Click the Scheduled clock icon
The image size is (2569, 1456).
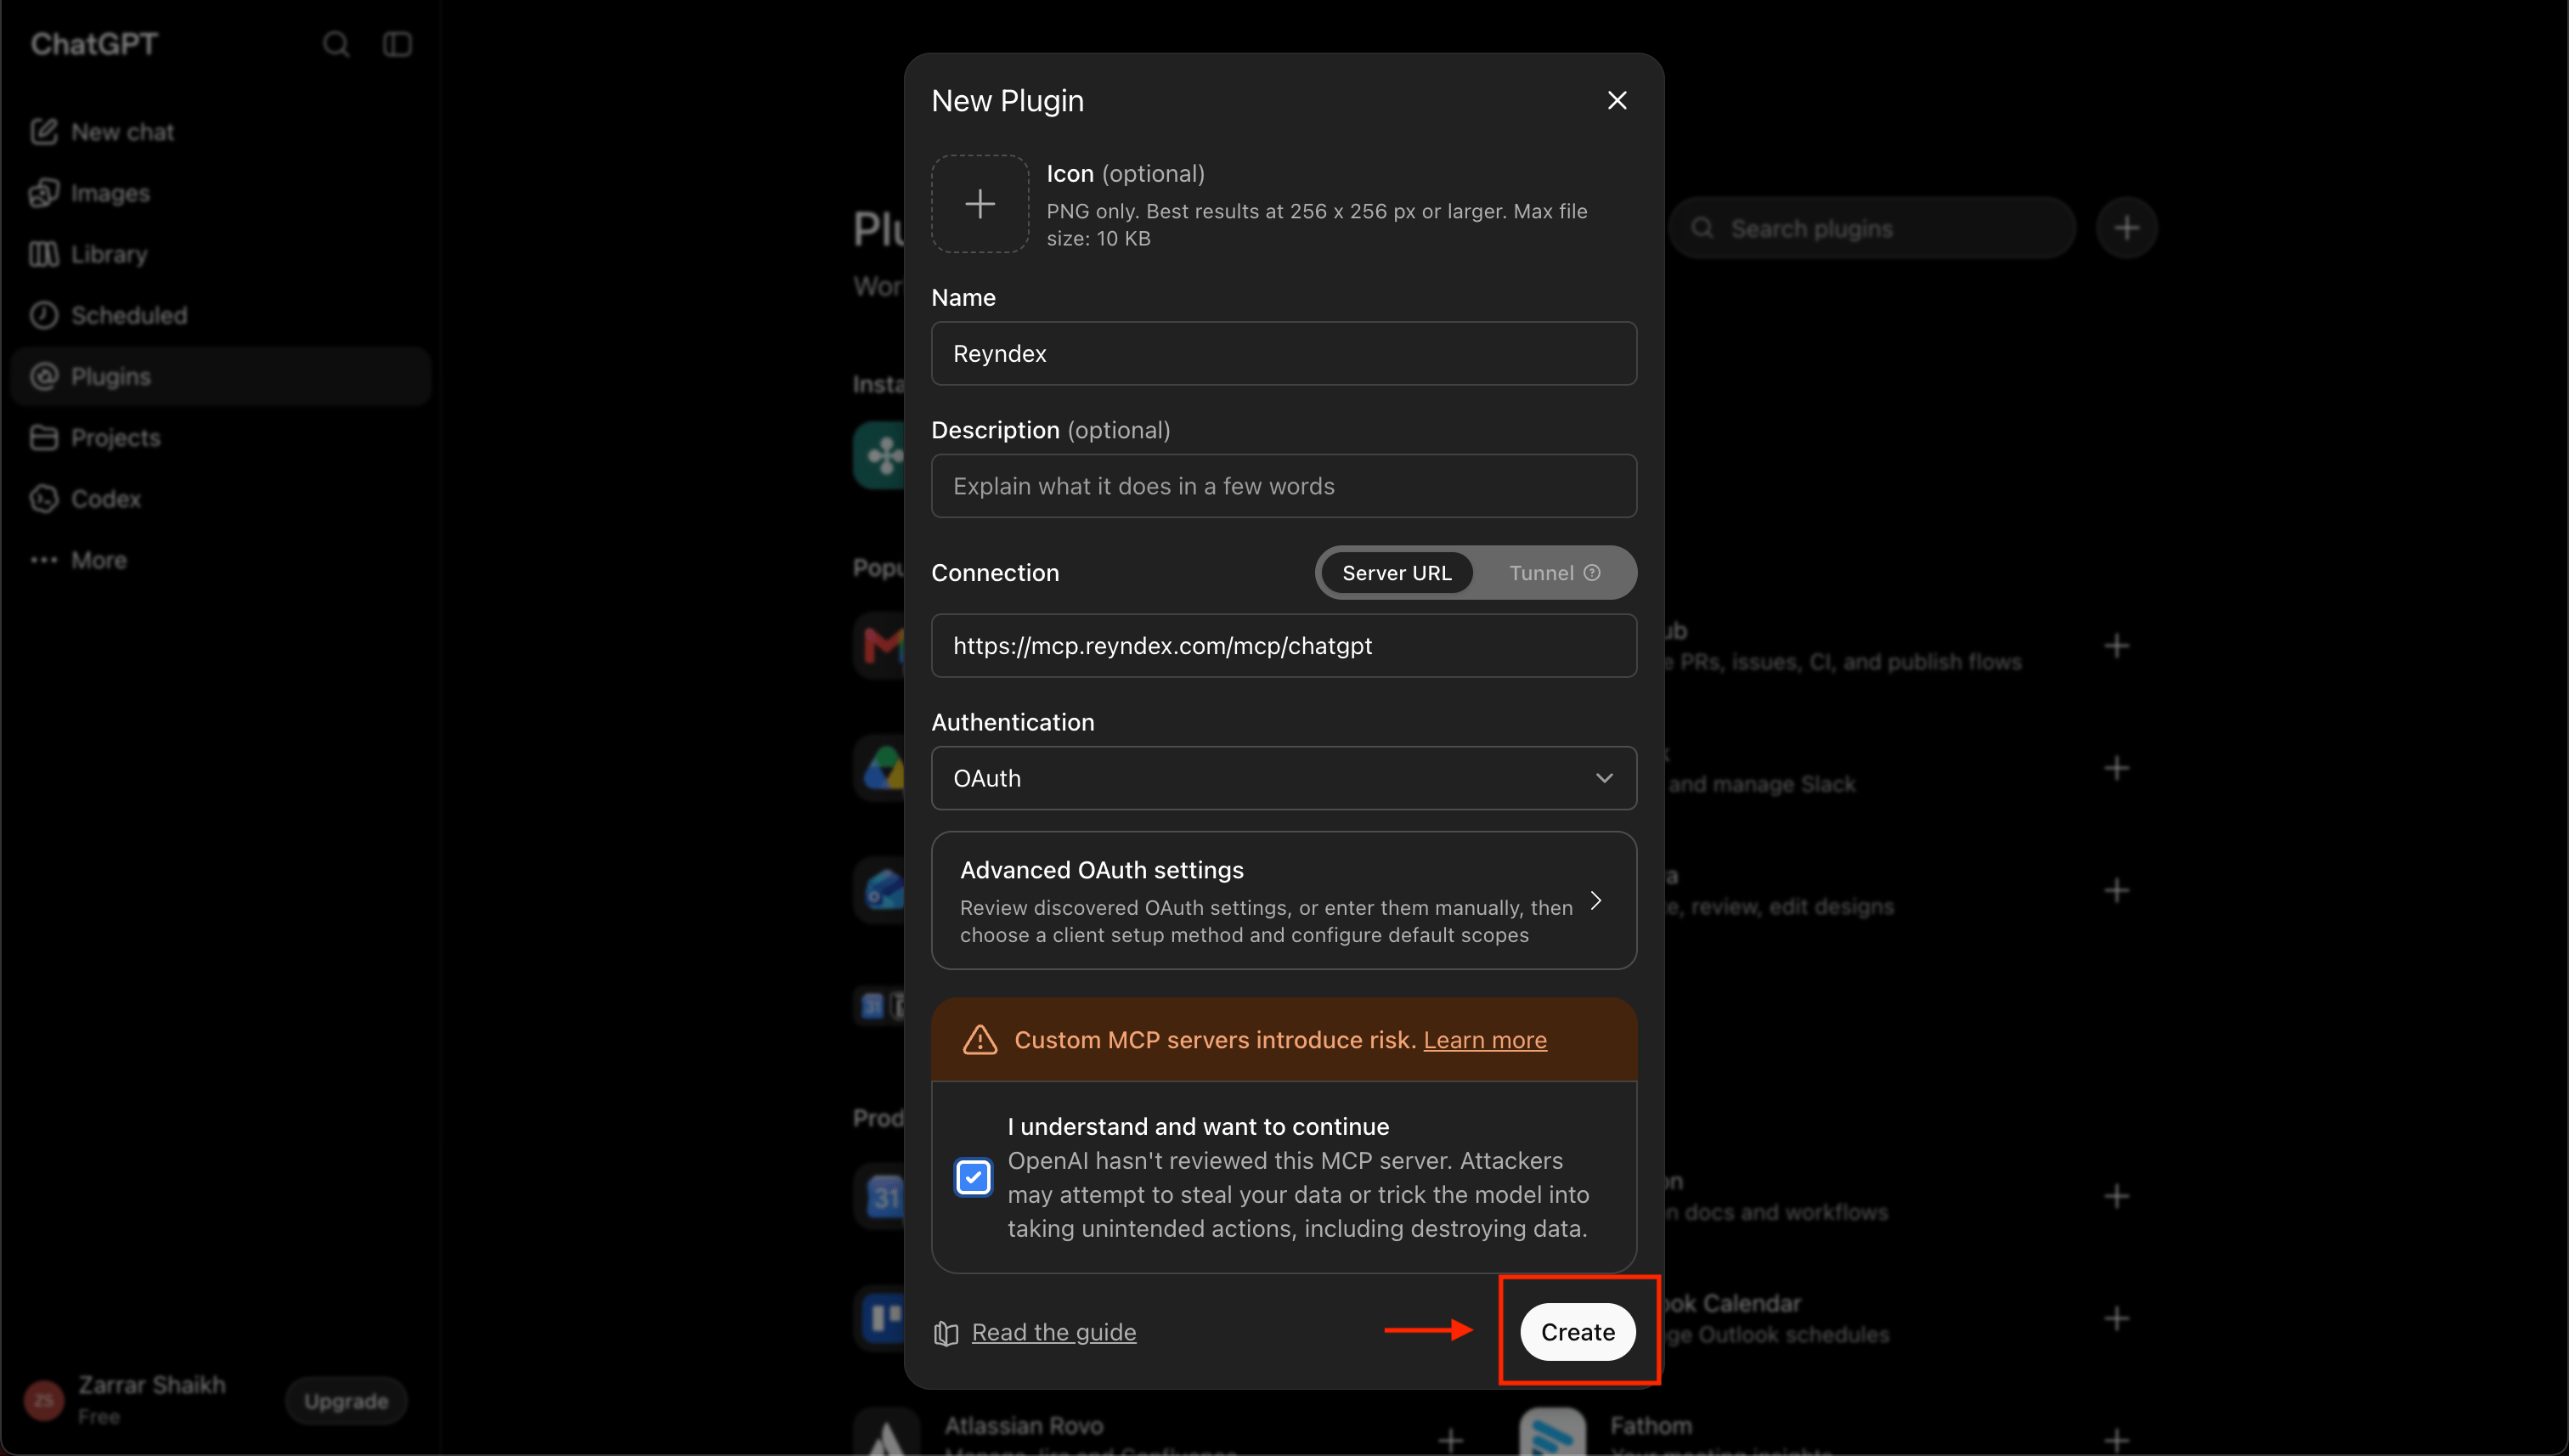point(44,315)
